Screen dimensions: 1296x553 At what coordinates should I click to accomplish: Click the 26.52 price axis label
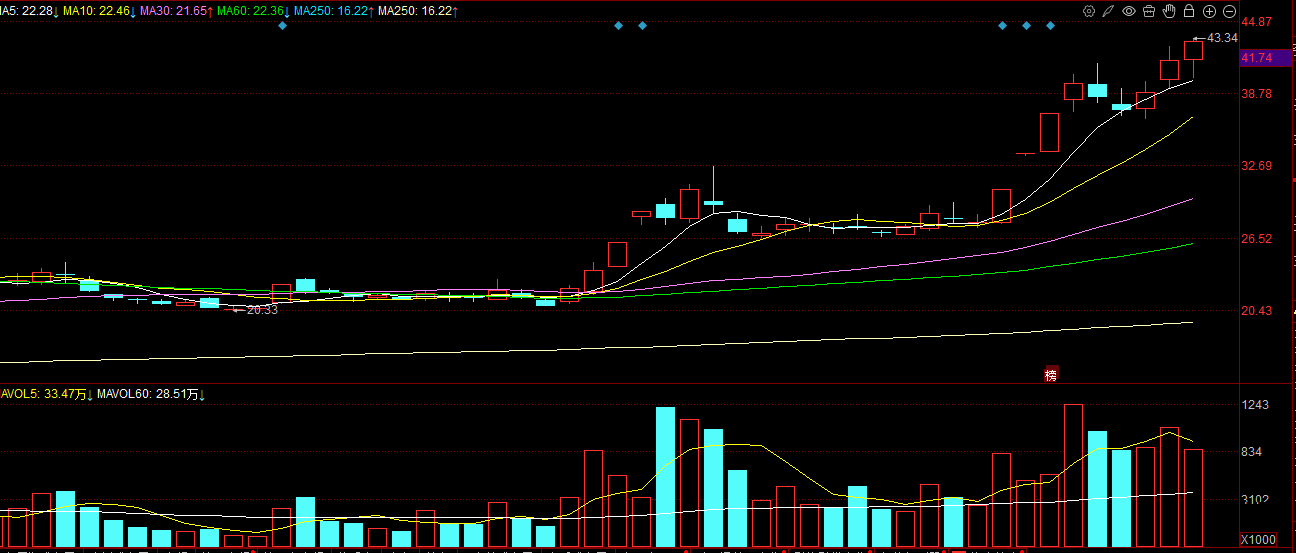pyautogui.click(x=1256, y=239)
